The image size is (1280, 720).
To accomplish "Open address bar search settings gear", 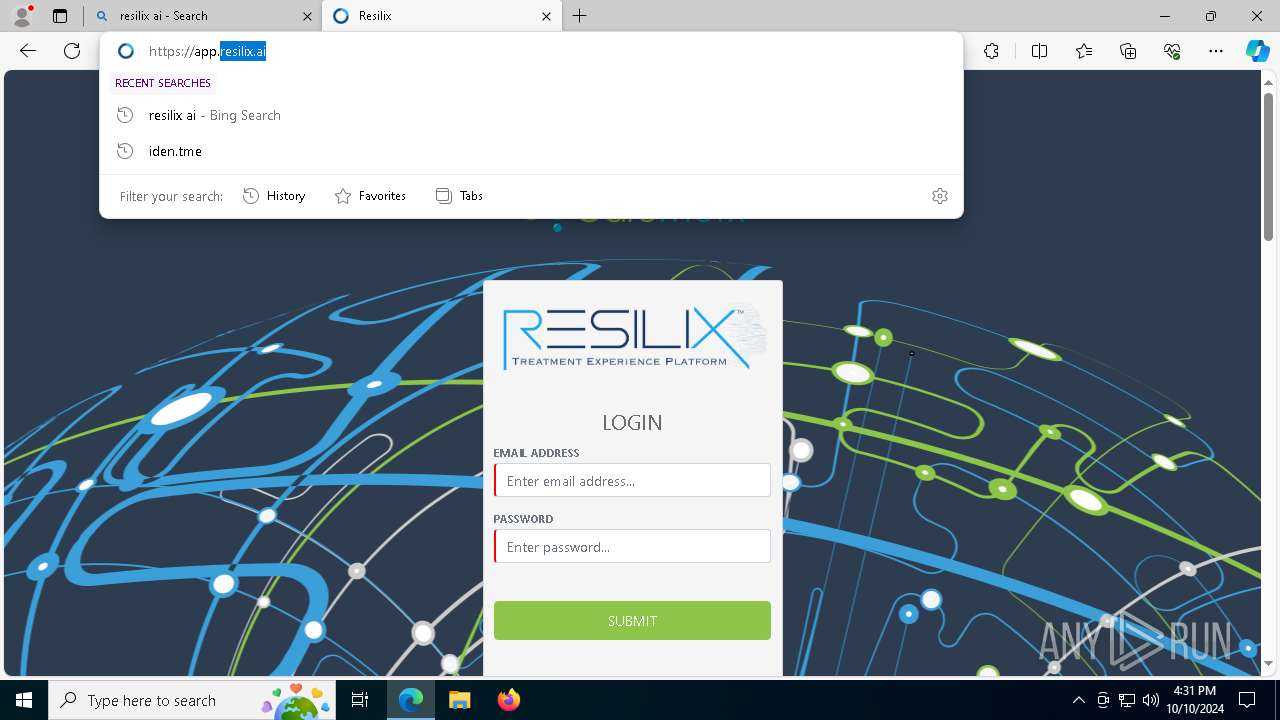I will (939, 196).
